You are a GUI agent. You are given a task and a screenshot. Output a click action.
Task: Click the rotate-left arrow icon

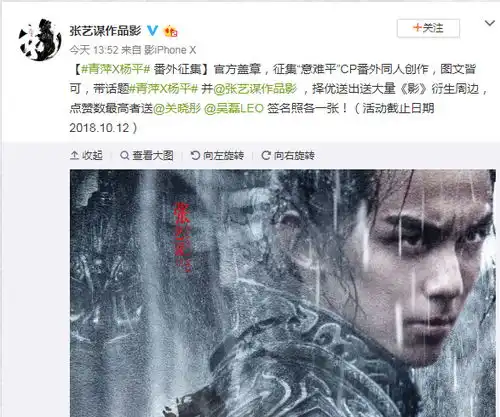coord(195,155)
